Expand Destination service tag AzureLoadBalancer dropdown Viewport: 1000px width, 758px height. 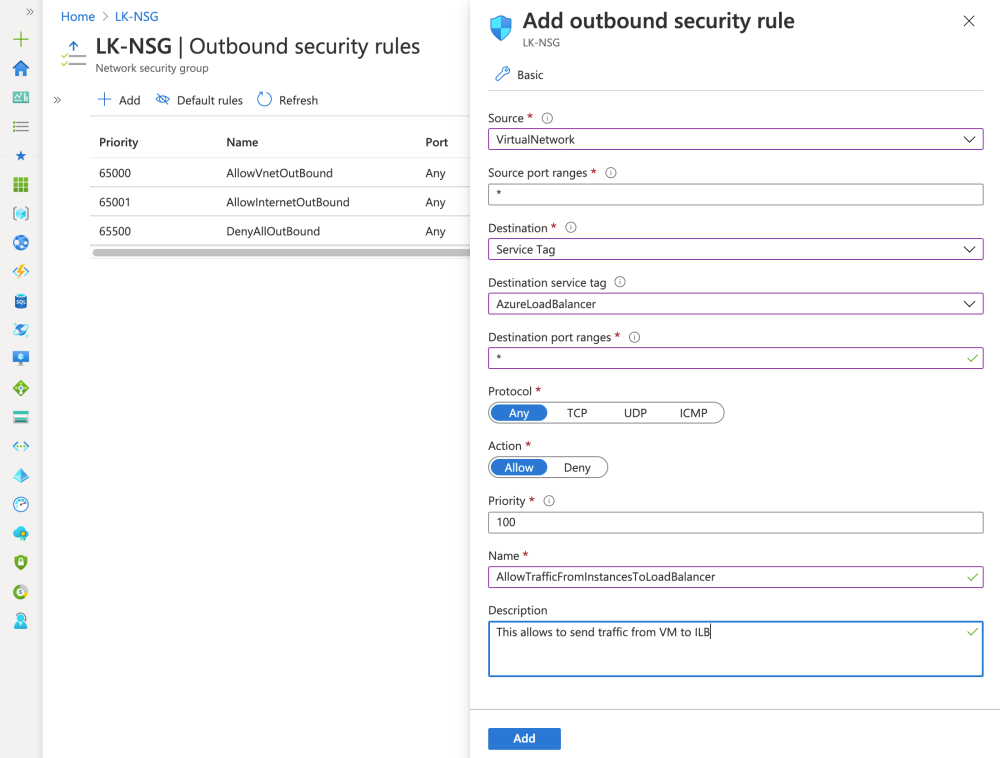point(735,304)
